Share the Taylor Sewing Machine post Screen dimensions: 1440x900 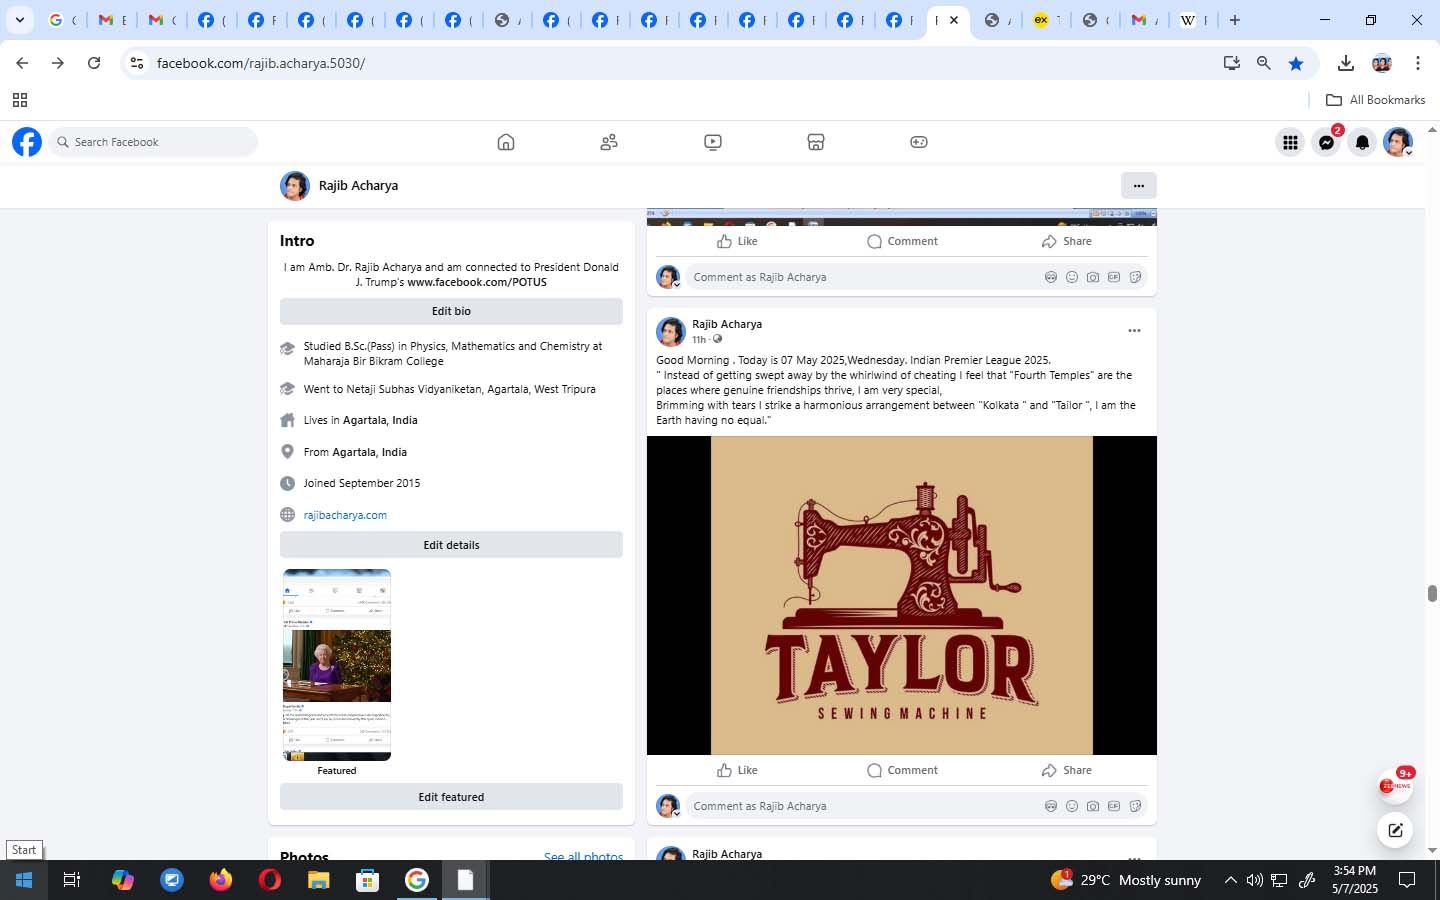click(1066, 770)
